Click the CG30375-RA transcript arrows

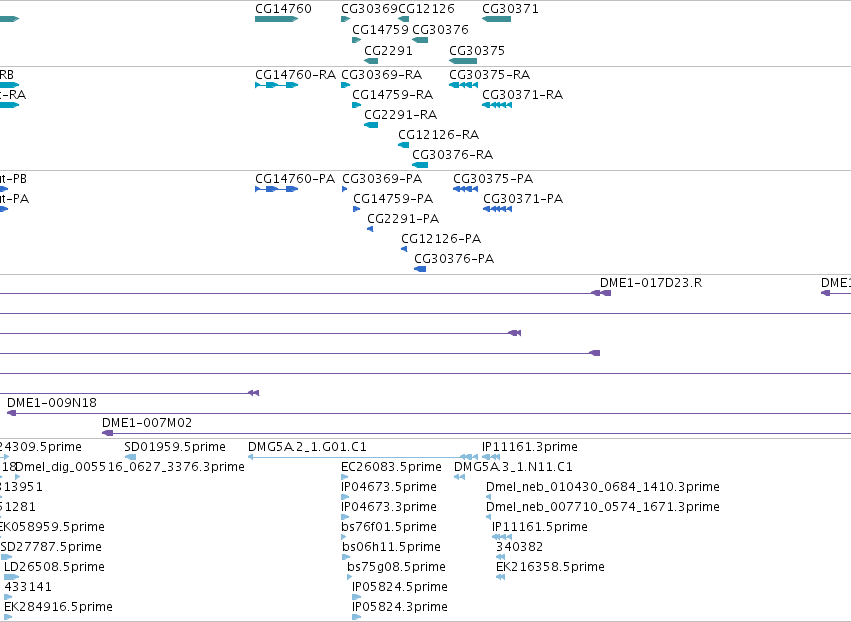click(463, 85)
